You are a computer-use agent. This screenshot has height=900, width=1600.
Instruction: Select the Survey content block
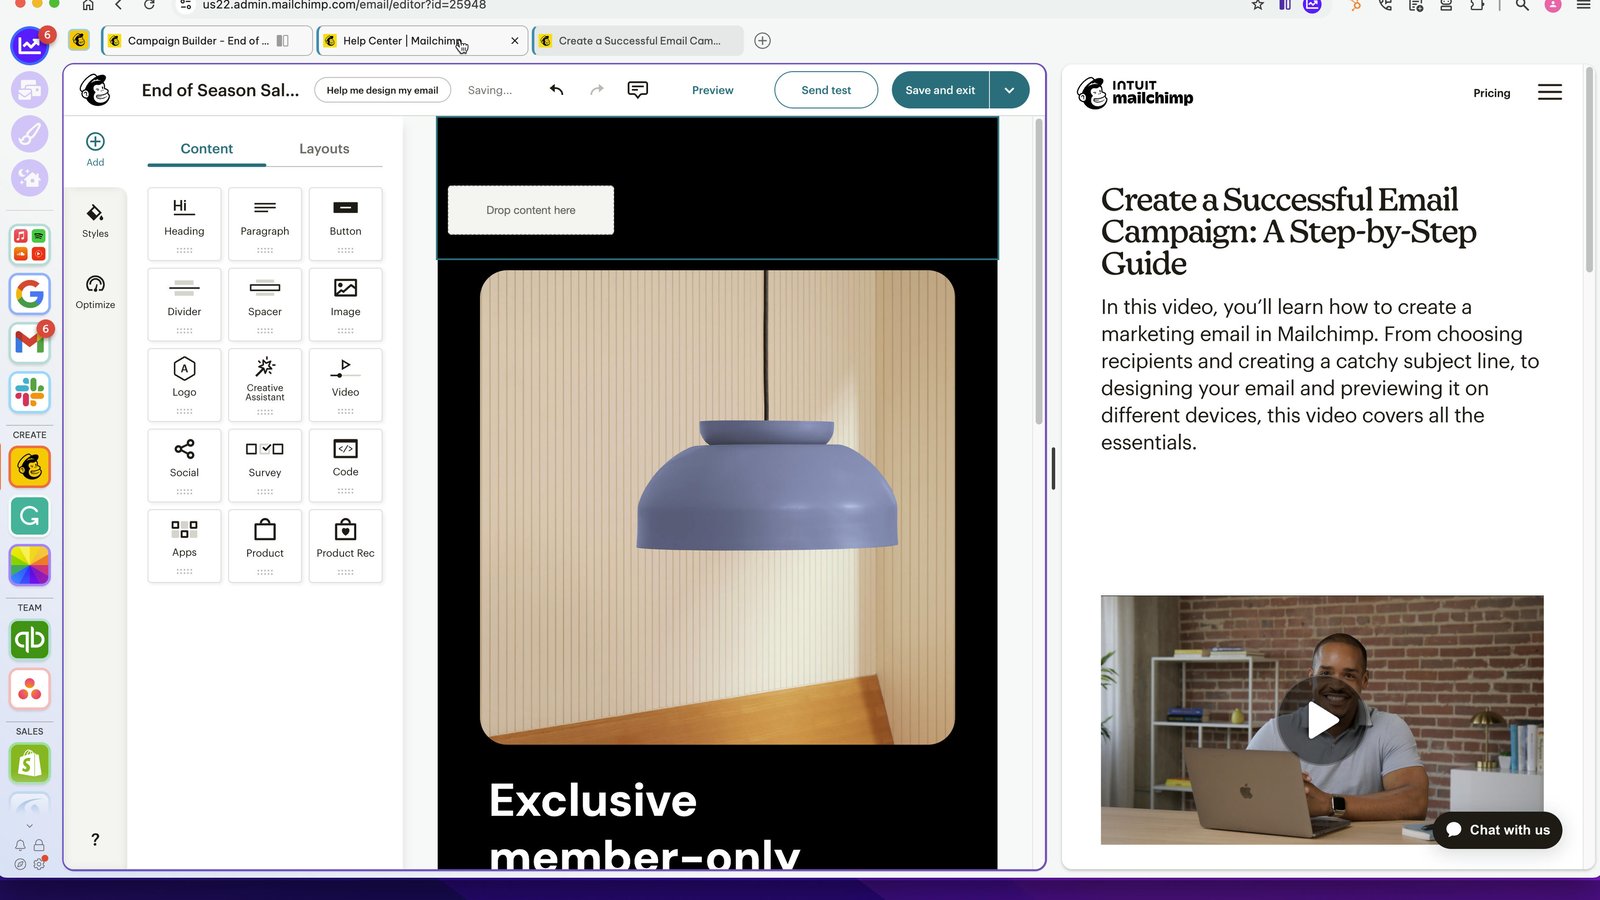[x=265, y=465]
